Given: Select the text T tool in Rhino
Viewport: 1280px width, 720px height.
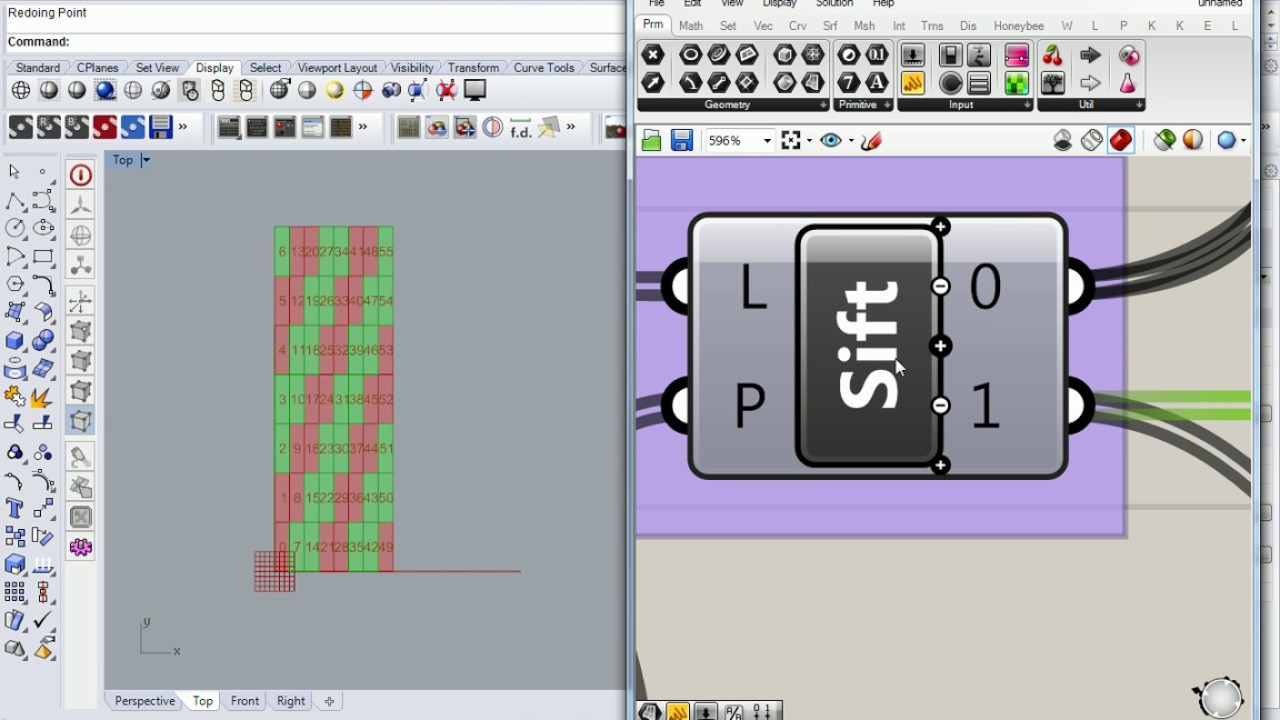Looking at the screenshot, I should [15, 509].
